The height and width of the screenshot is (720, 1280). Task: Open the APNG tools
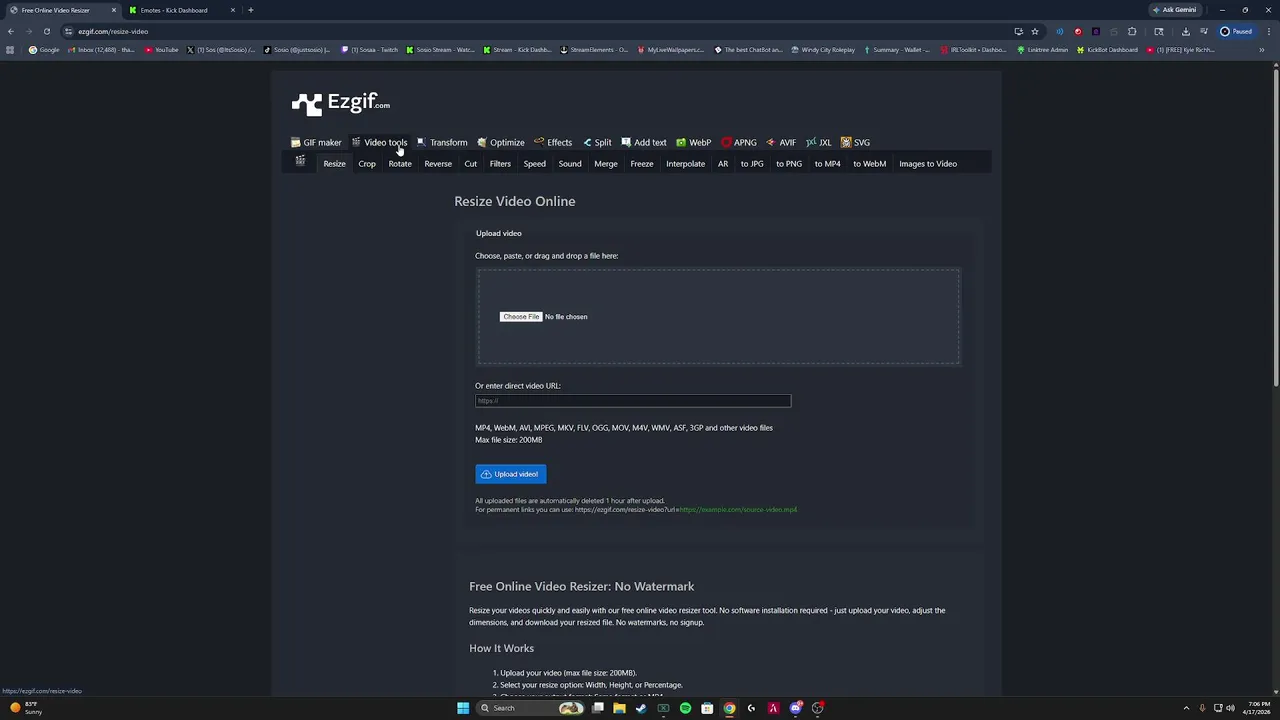pyautogui.click(x=739, y=142)
